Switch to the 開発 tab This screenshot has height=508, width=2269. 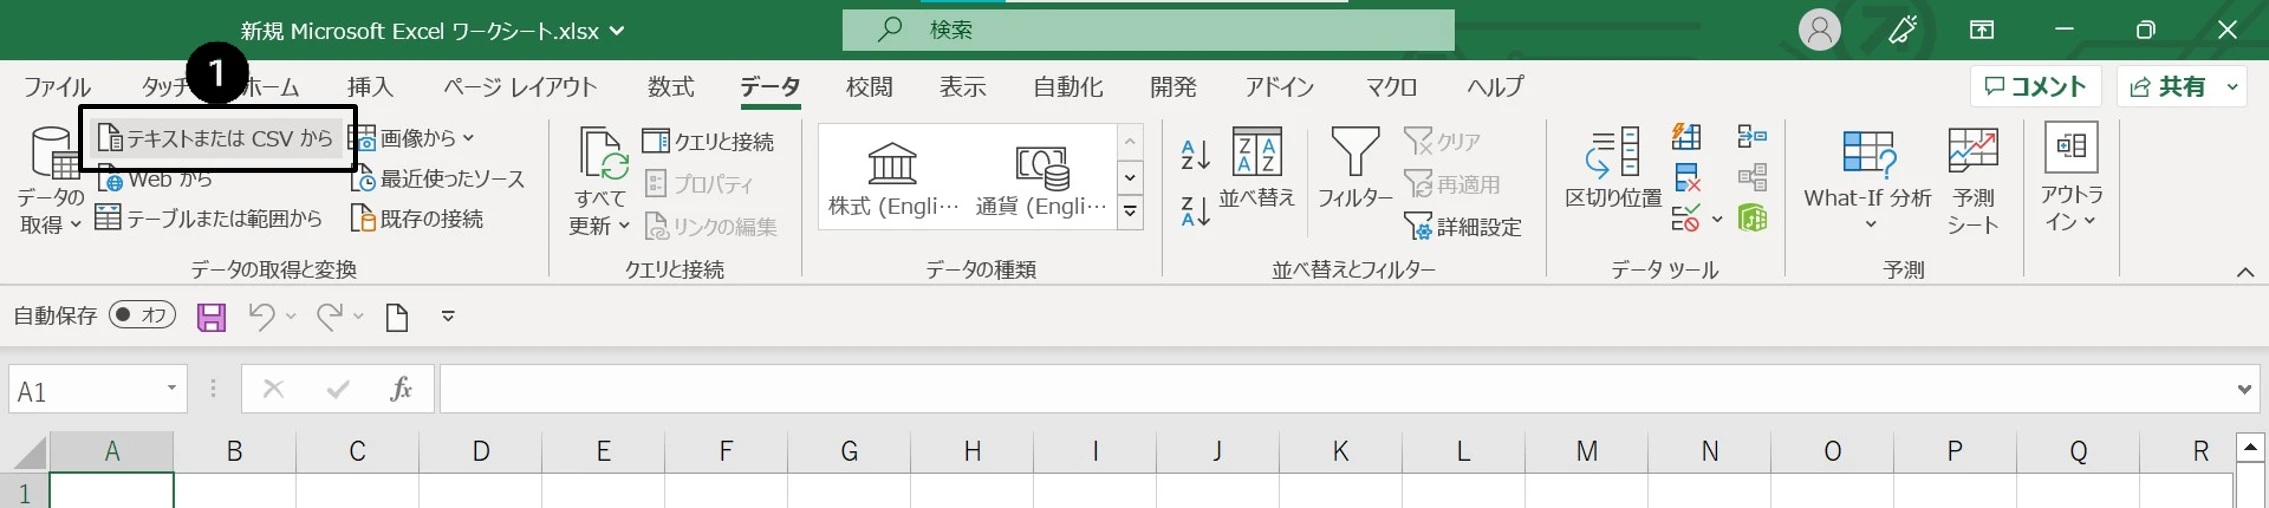click(1173, 87)
